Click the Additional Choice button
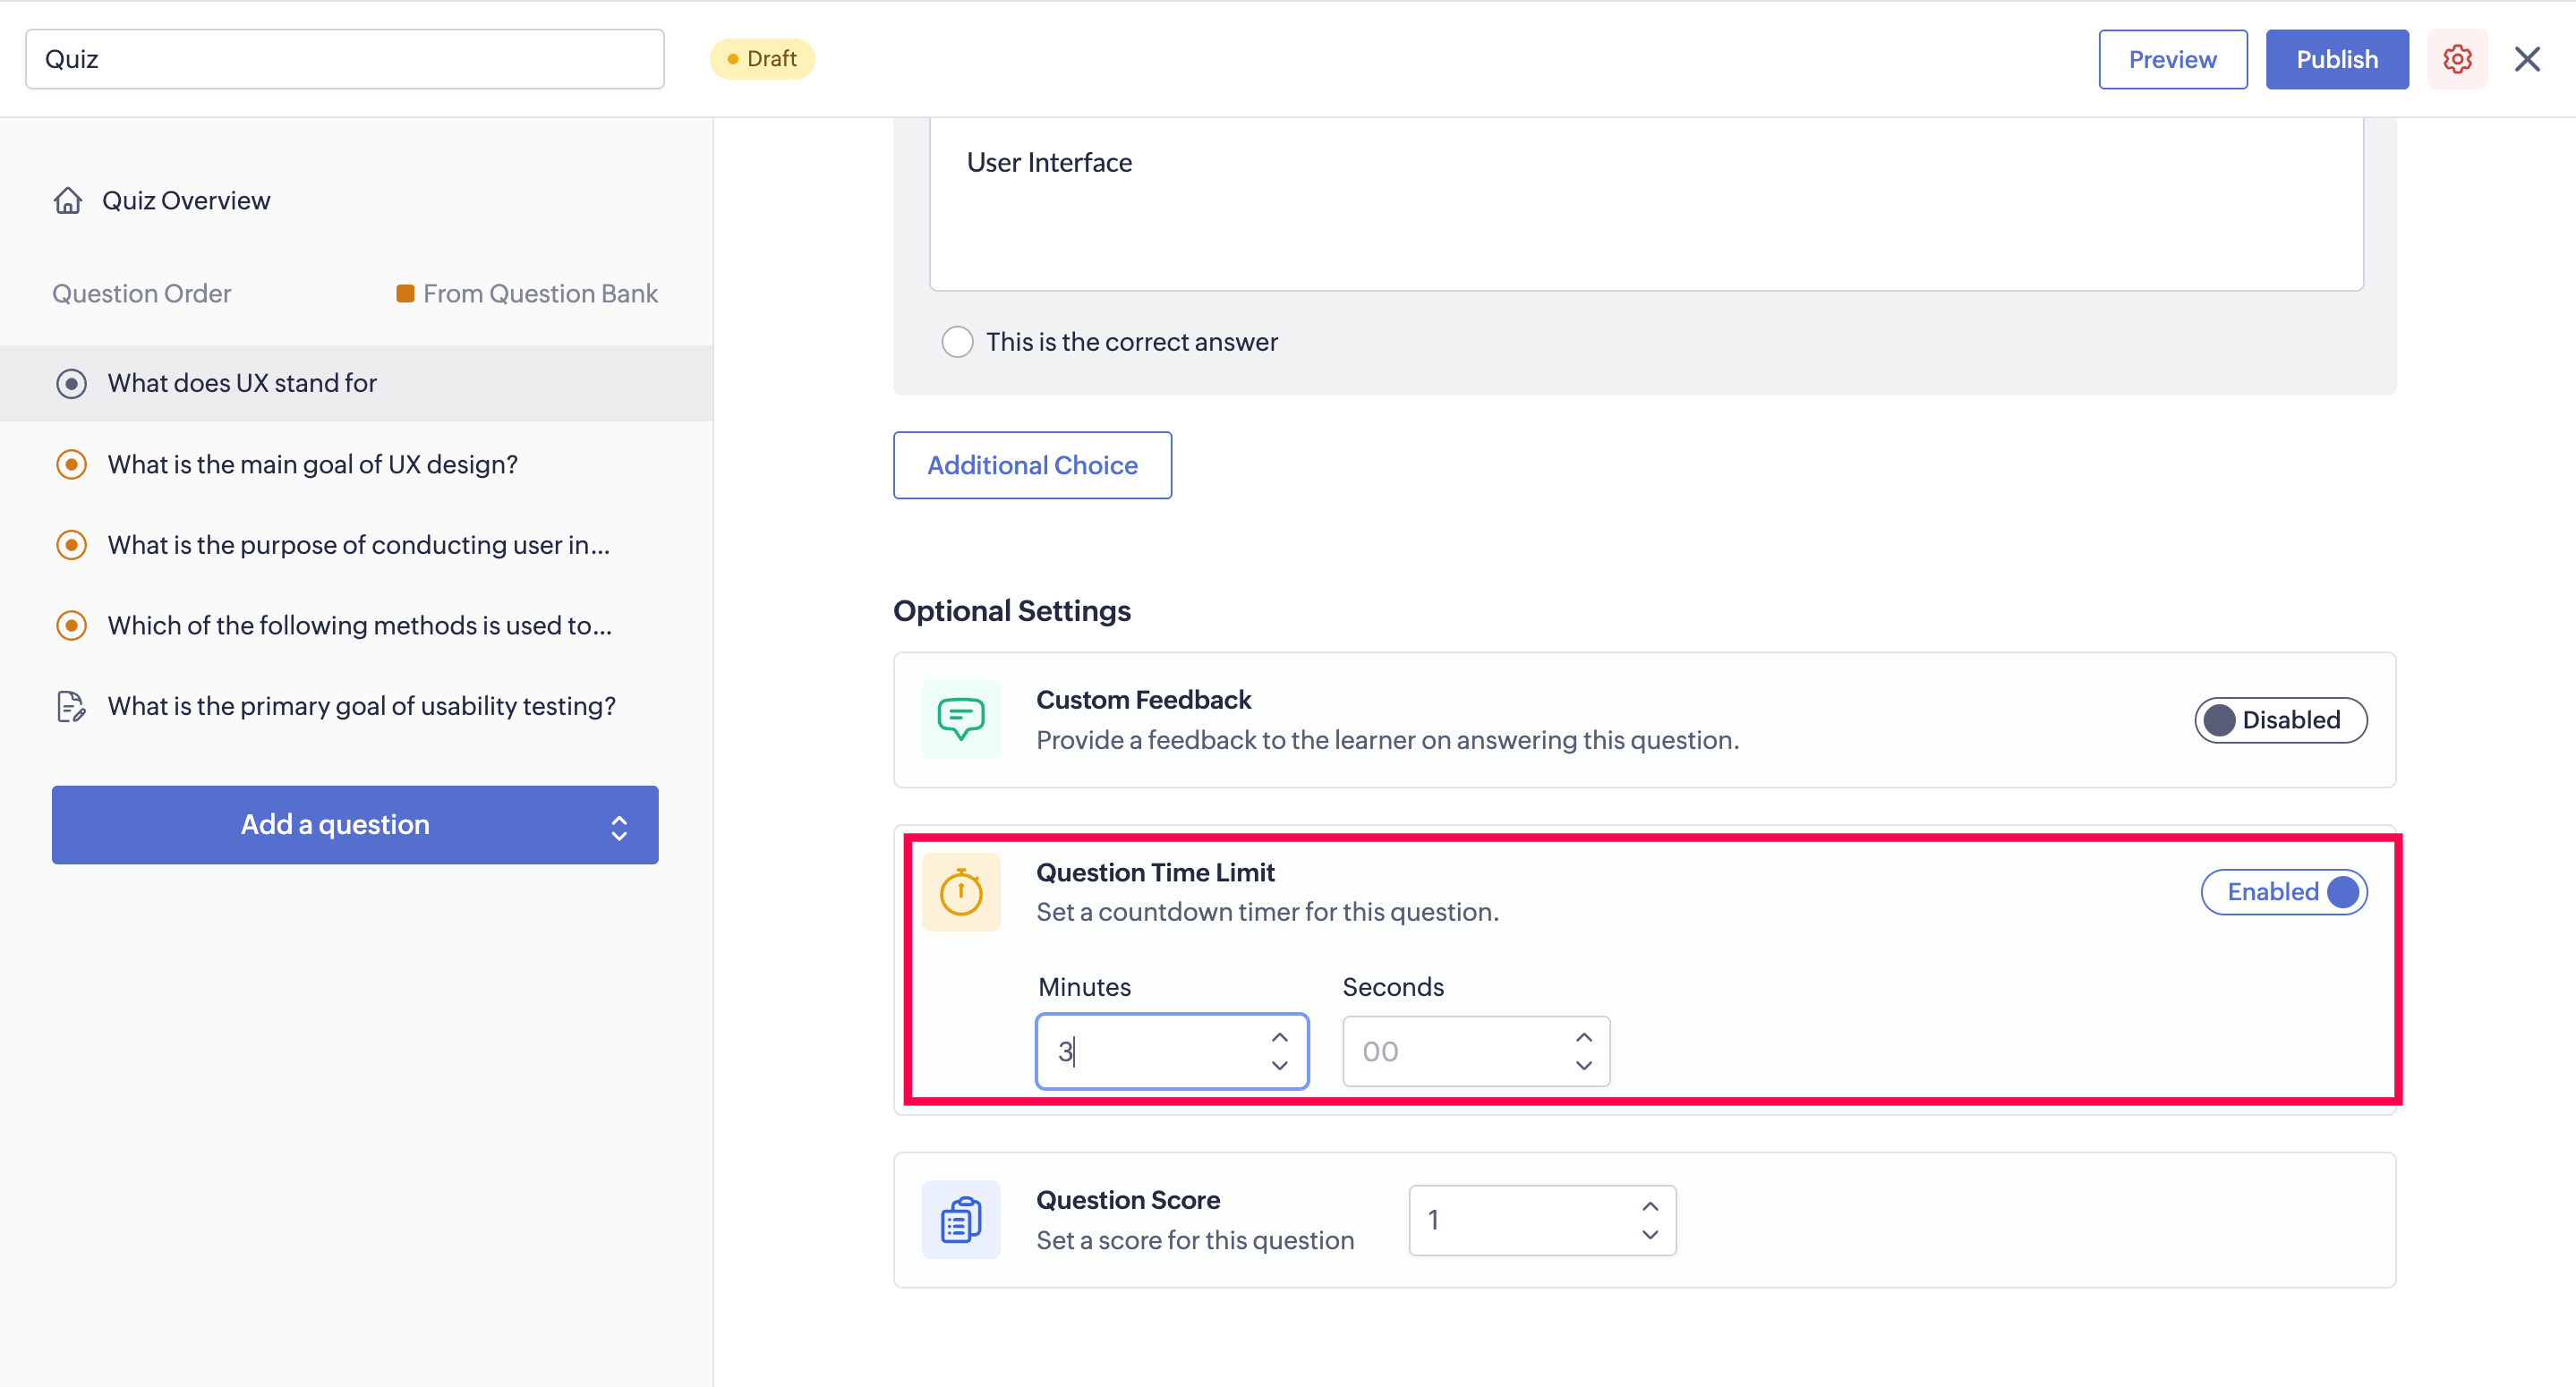 pyautogui.click(x=1031, y=465)
